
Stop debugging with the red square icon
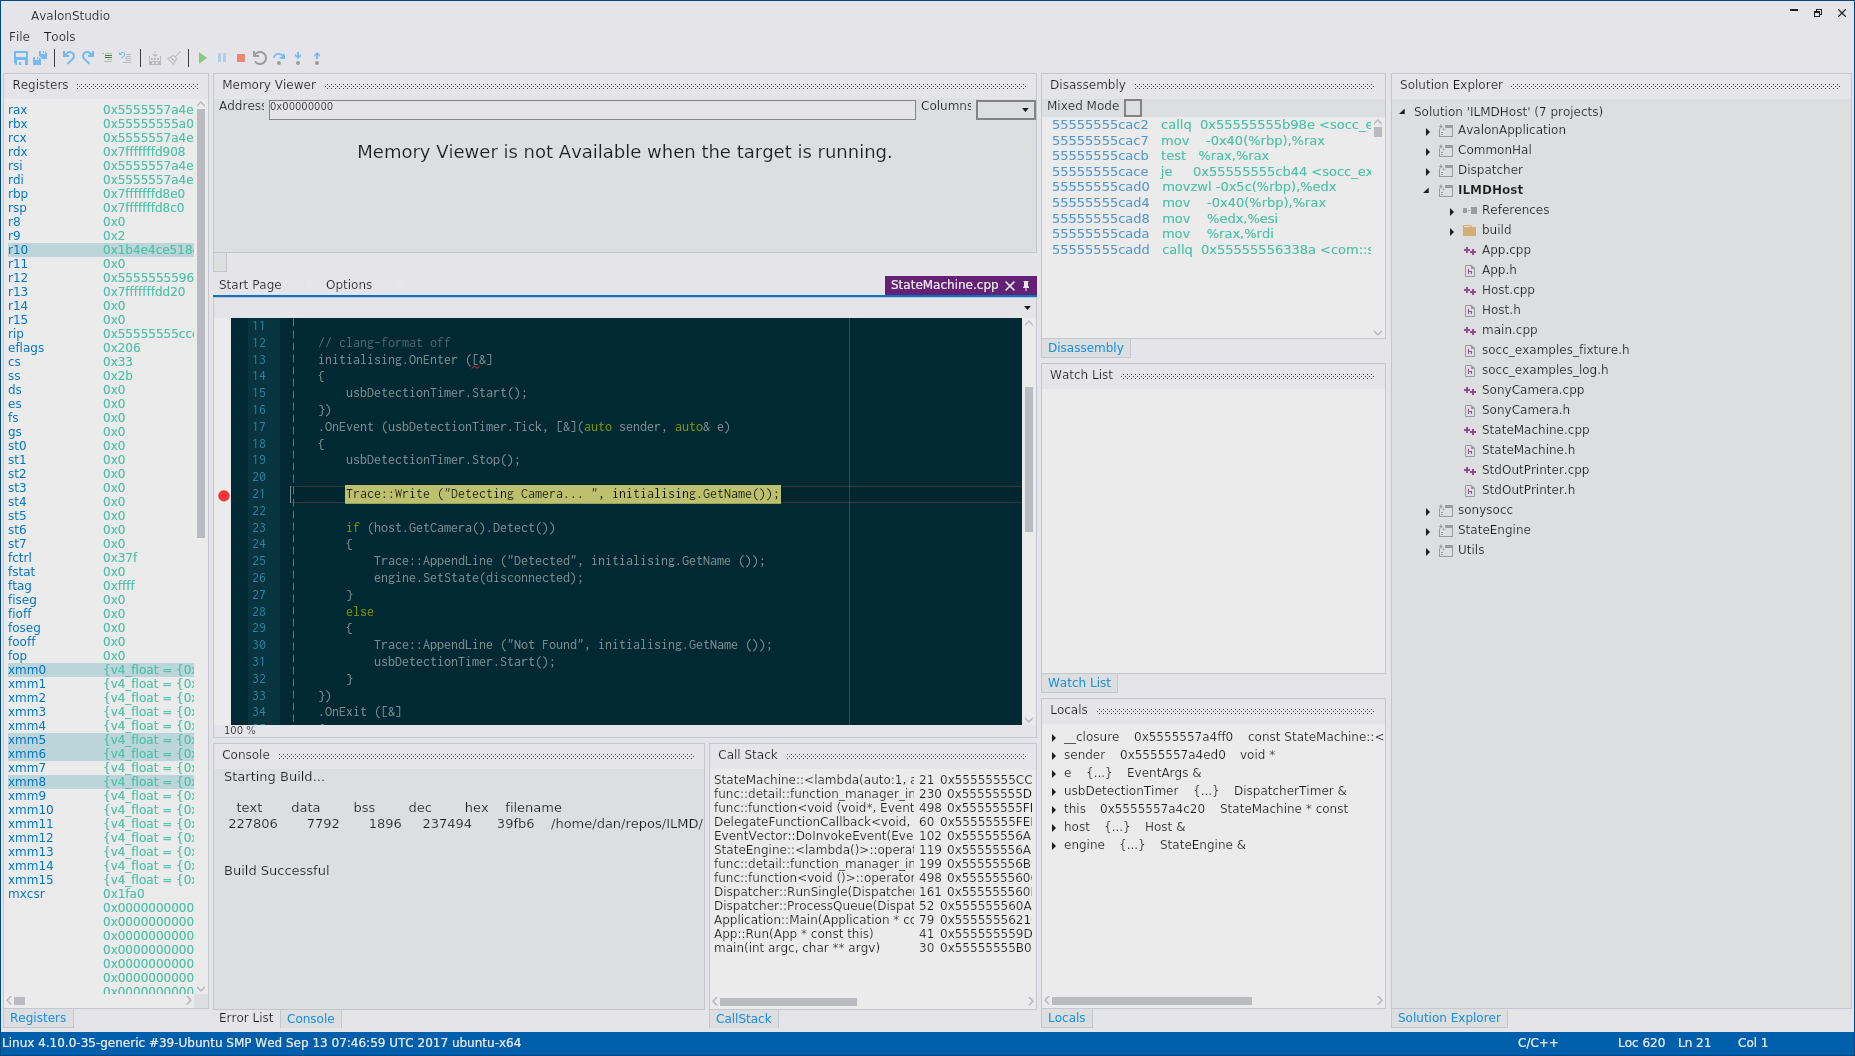tap(240, 58)
